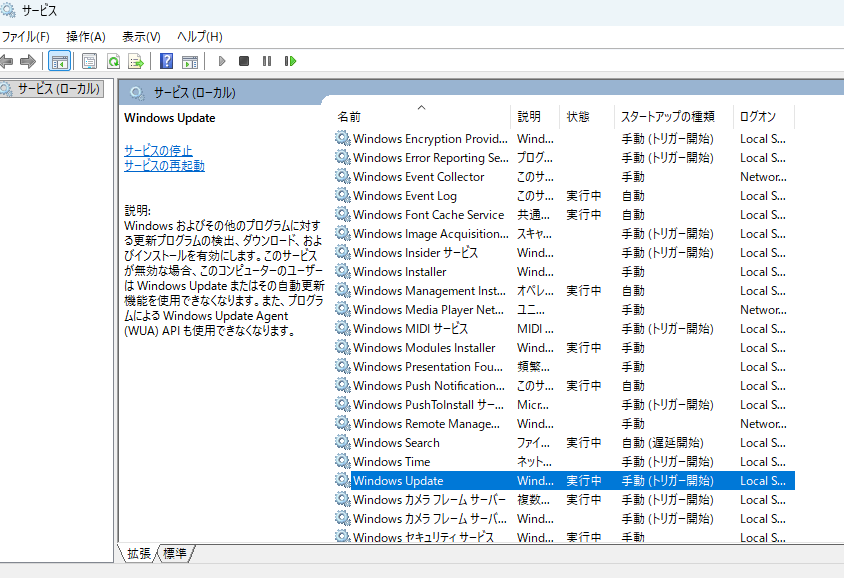Click gear icon beside Windows Time
This screenshot has width=844, height=578.
[x=342, y=461]
